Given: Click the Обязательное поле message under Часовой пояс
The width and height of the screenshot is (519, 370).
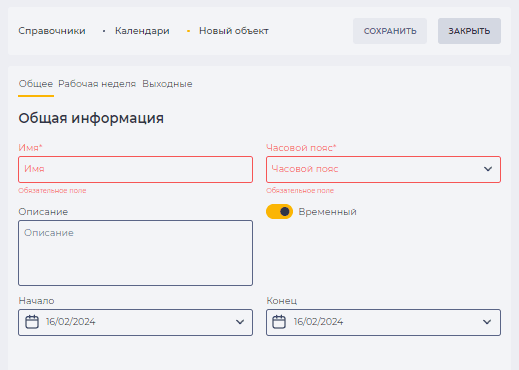Looking at the screenshot, I should pos(300,191).
